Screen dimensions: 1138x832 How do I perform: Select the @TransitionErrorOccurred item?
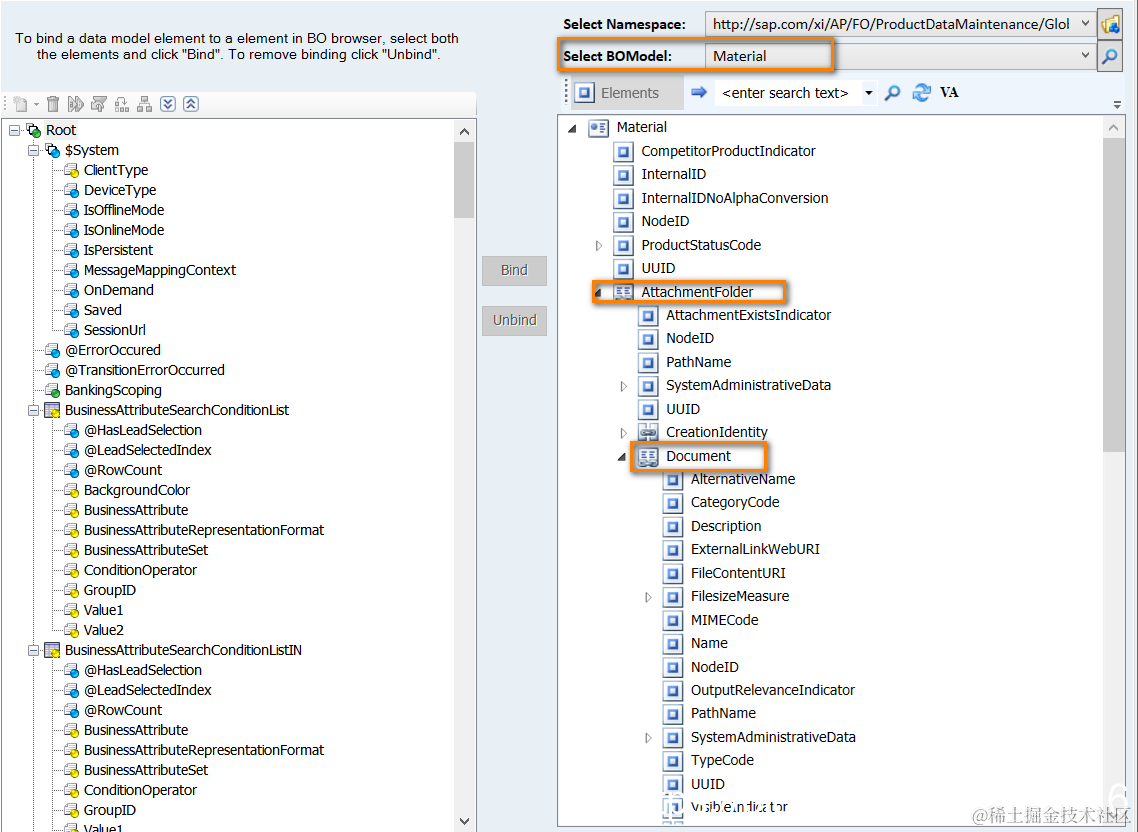tap(144, 370)
